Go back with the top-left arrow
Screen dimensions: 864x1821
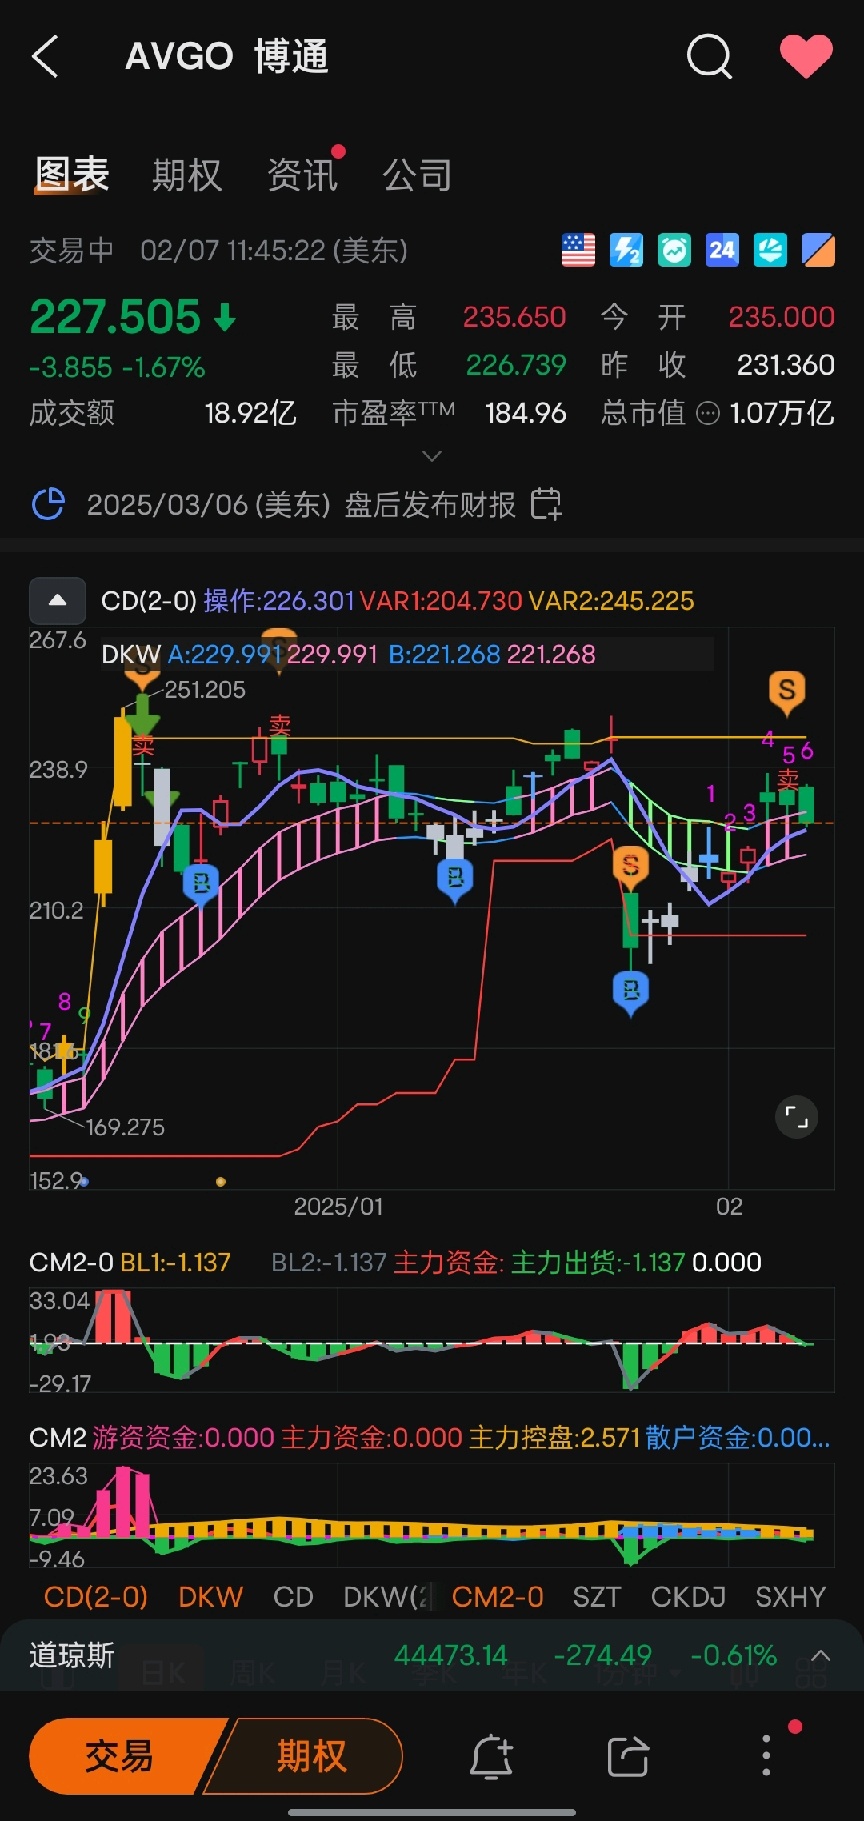45,57
